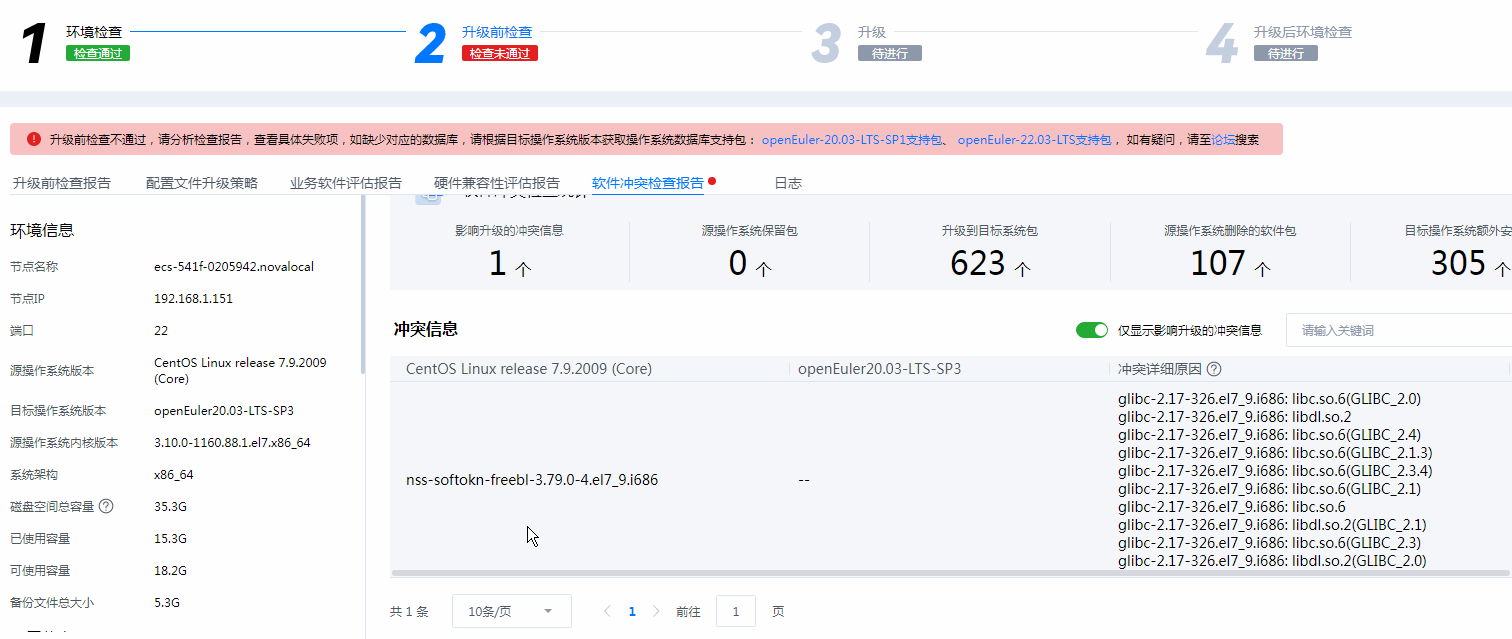The width and height of the screenshot is (1512, 639).
Task: Open the 日志 tab
Action: tap(788, 183)
